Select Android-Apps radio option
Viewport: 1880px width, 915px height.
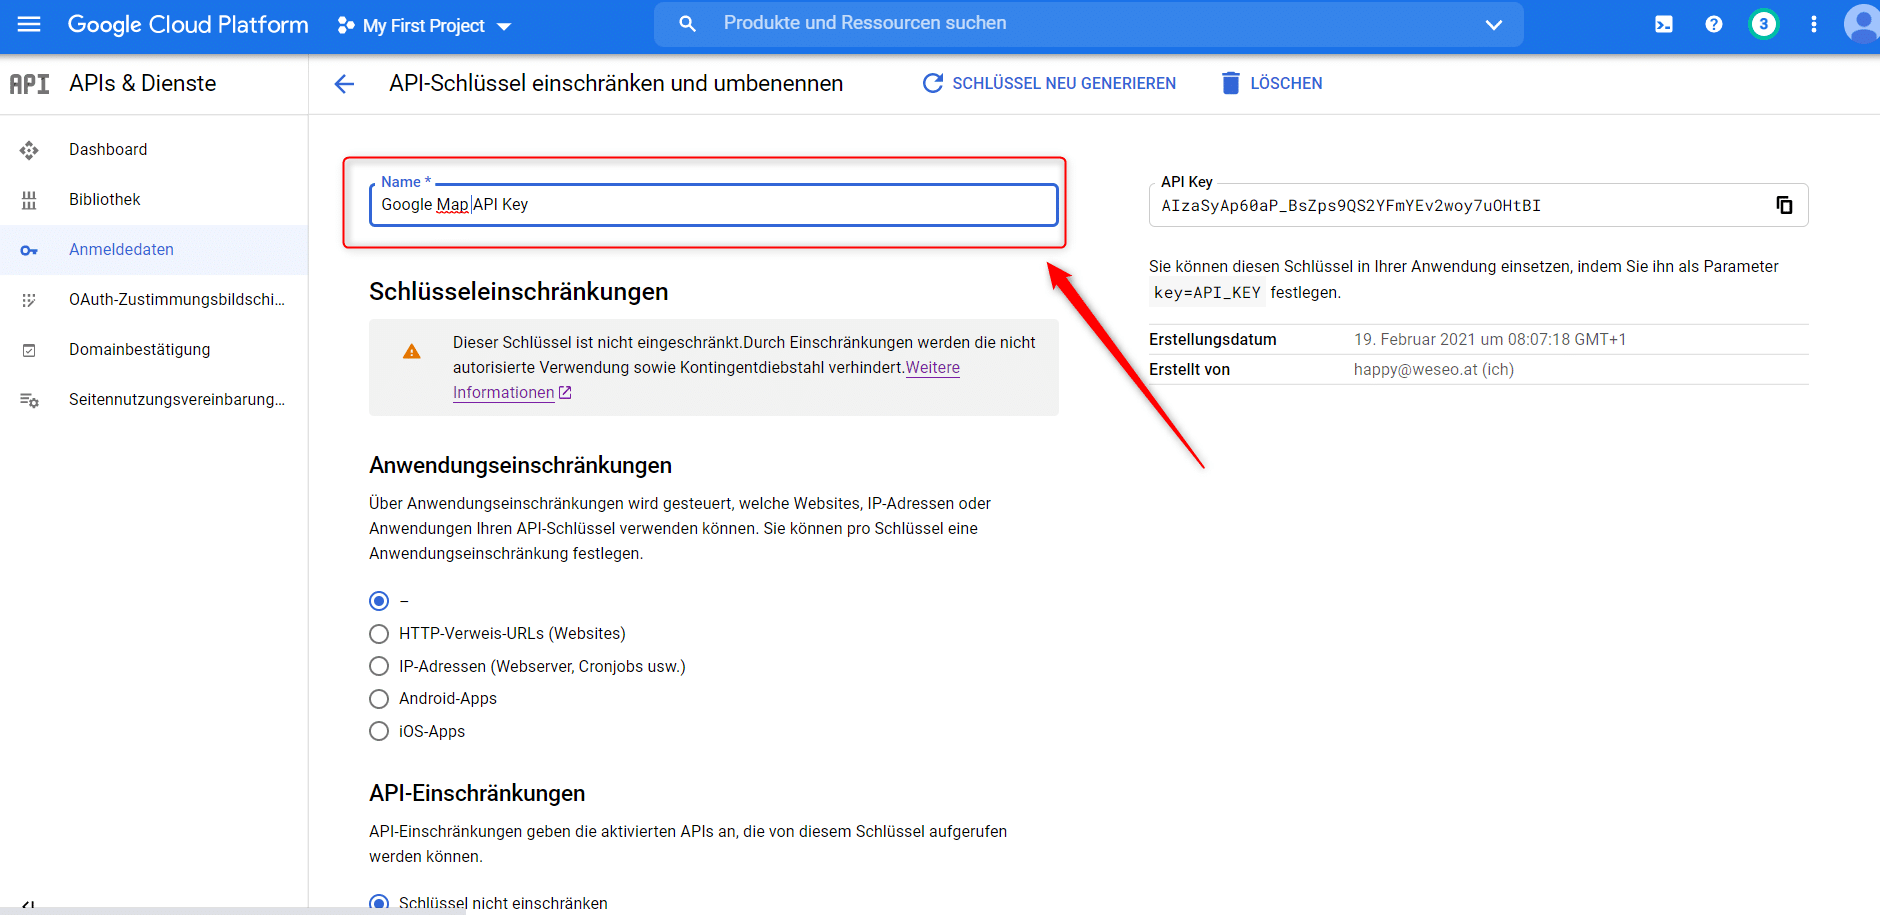(379, 699)
